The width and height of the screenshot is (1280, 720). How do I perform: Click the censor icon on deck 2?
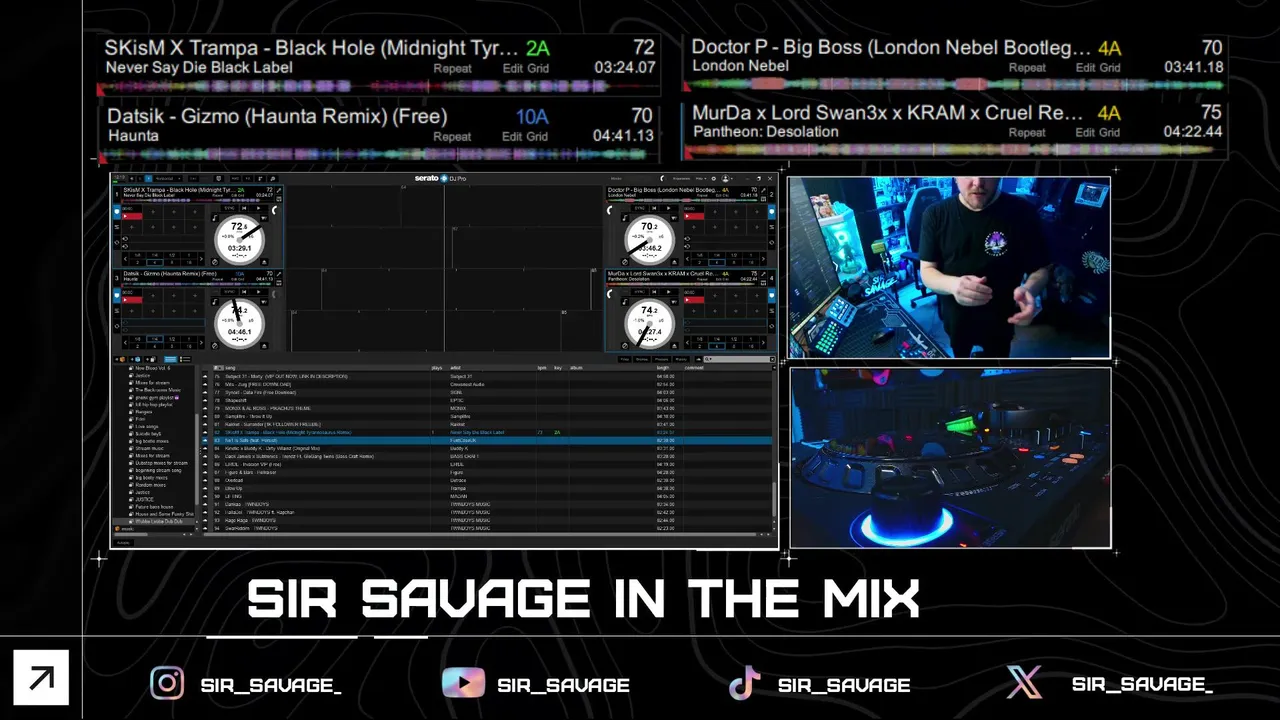tap(625, 262)
